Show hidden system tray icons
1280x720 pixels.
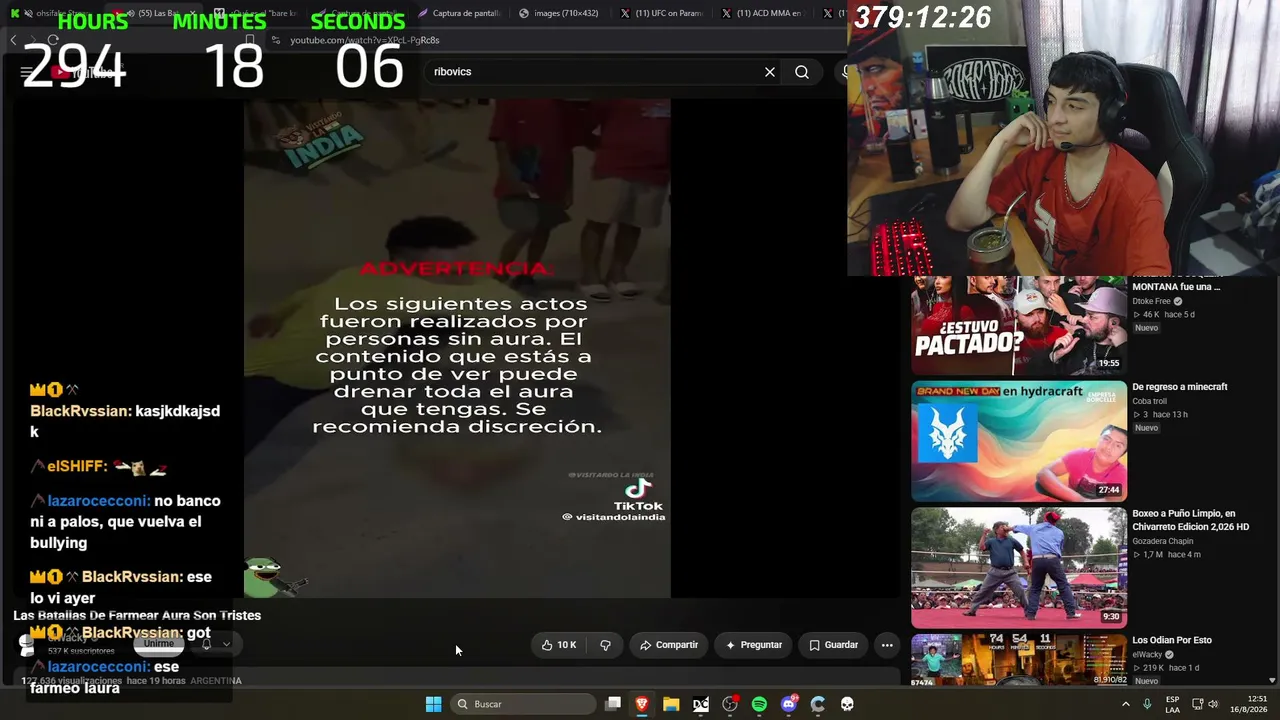tap(1126, 704)
